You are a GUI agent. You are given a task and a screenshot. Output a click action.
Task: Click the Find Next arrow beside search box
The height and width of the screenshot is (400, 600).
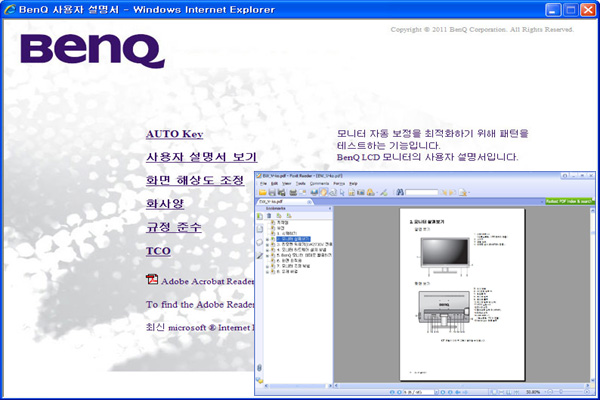pyautogui.click(x=453, y=193)
